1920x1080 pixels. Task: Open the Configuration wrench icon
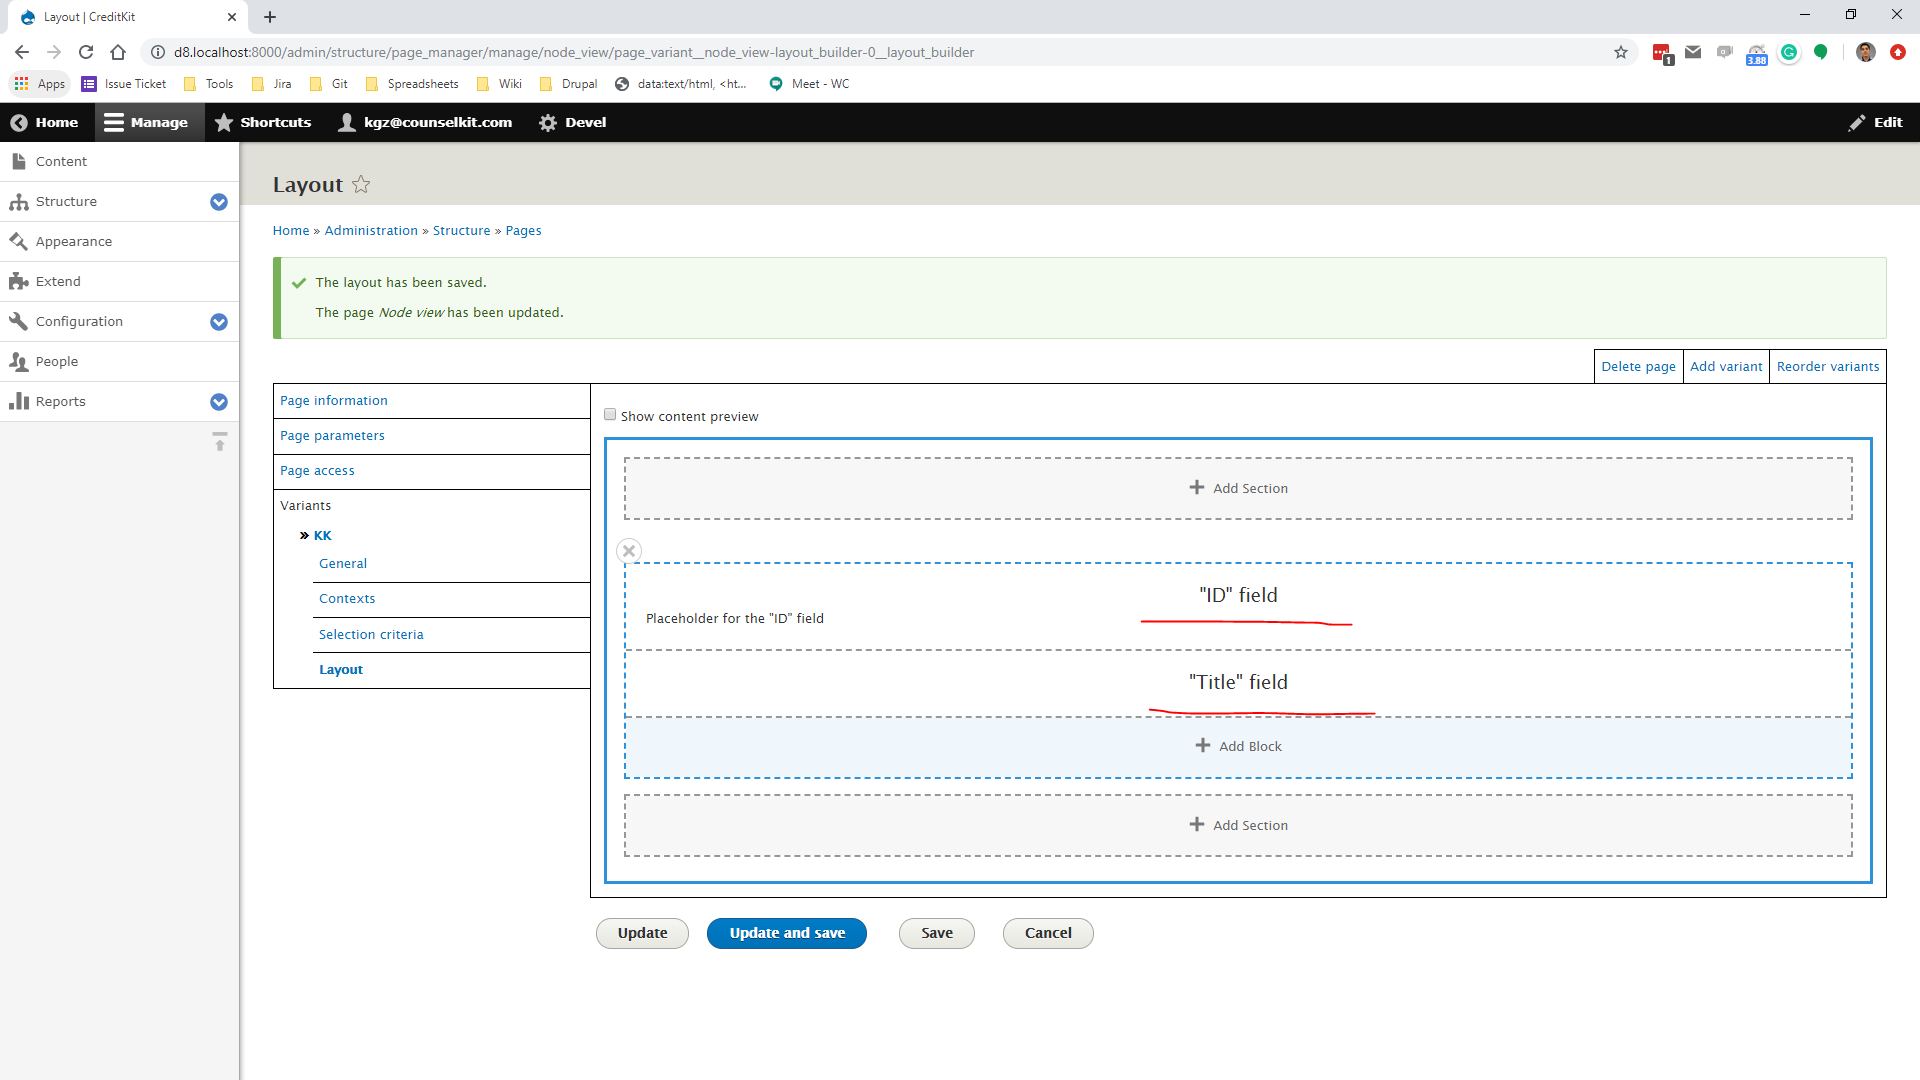tap(17, 321)
